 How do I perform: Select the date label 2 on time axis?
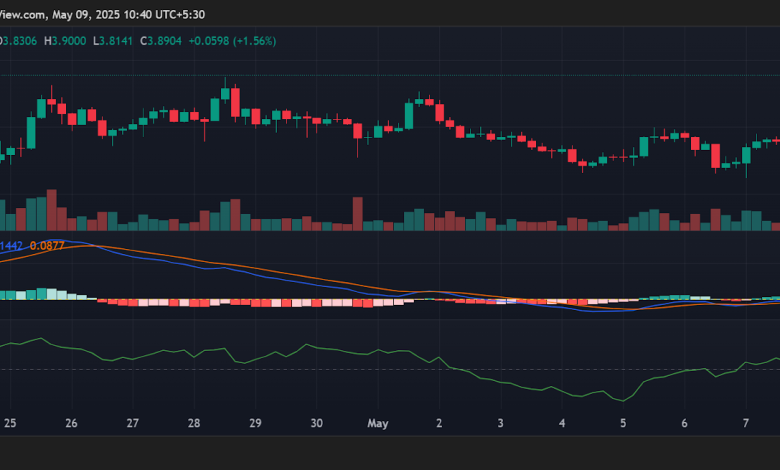point(439,423)
